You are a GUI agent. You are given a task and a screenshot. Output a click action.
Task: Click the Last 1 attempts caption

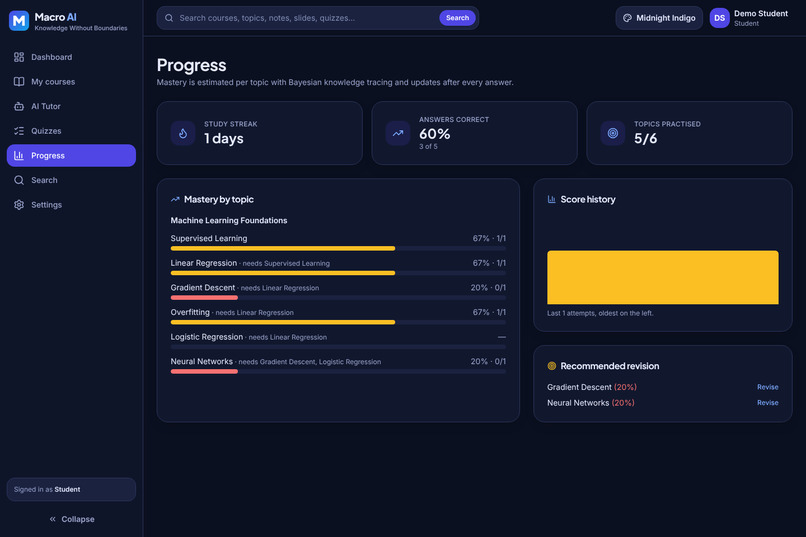600,313
